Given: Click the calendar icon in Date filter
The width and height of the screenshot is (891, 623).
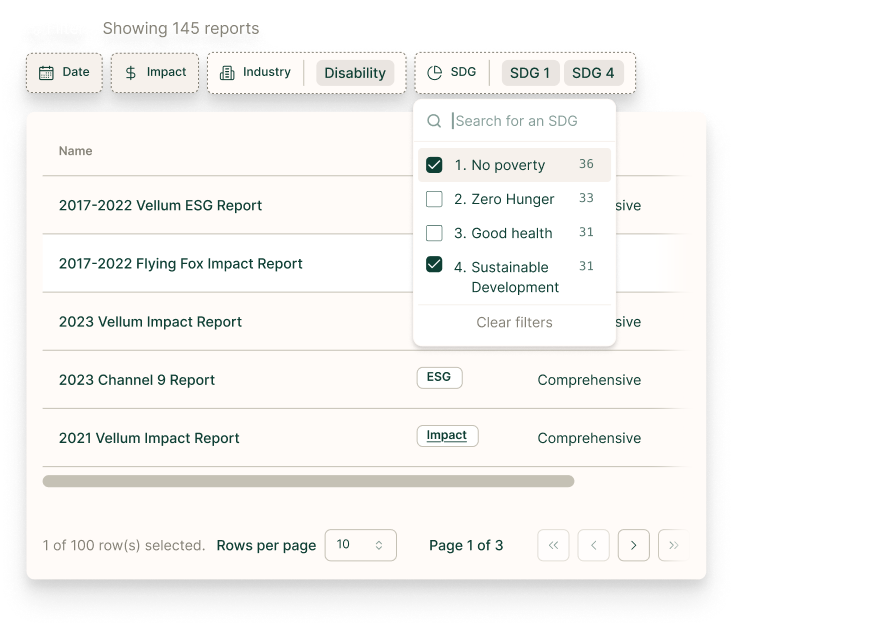Looking at the screenshot, I should coord(46,73).
